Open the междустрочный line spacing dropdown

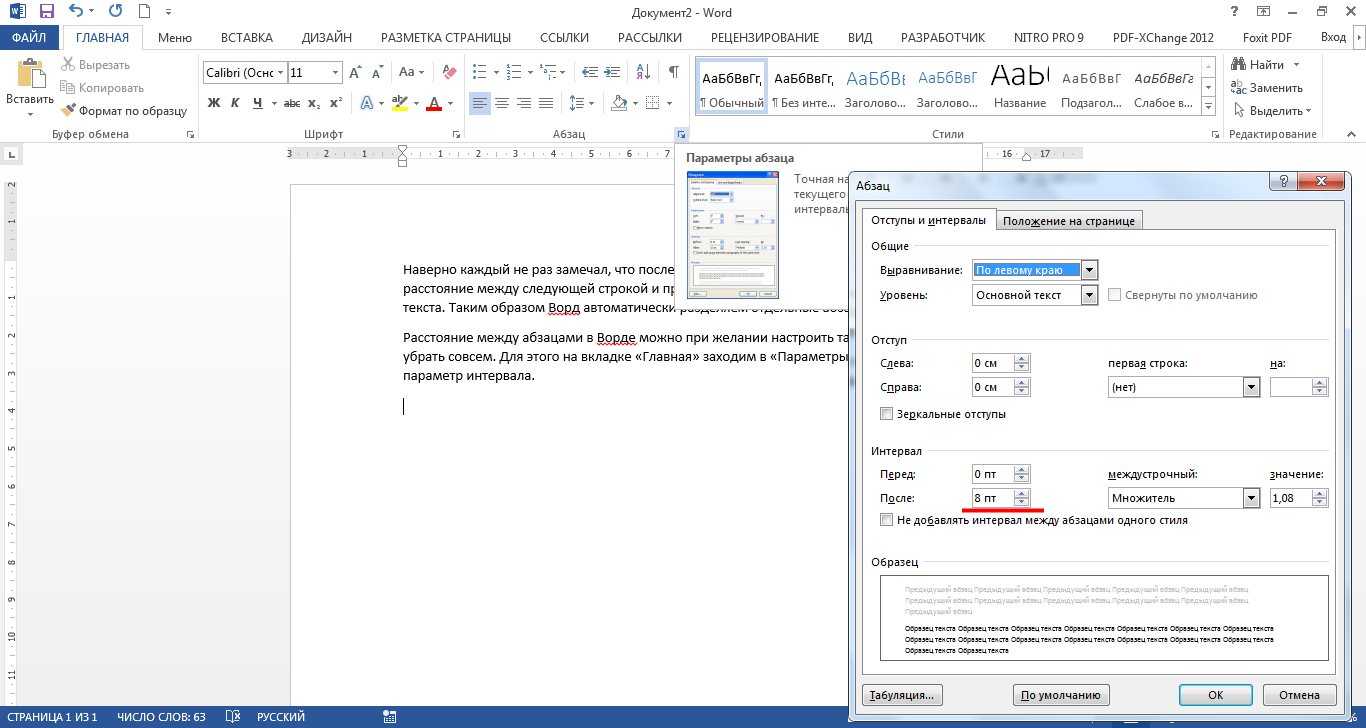(x=1251, y=498)
